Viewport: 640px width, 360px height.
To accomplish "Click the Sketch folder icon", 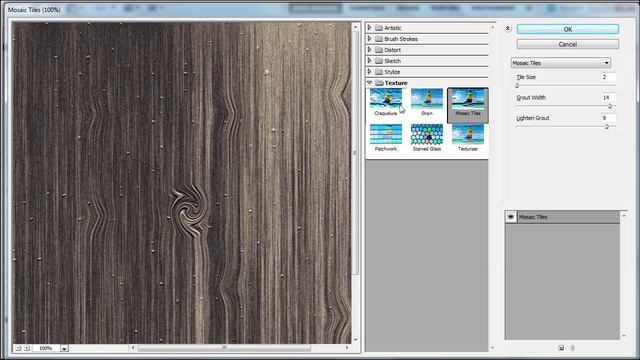I will pos(379,61).
